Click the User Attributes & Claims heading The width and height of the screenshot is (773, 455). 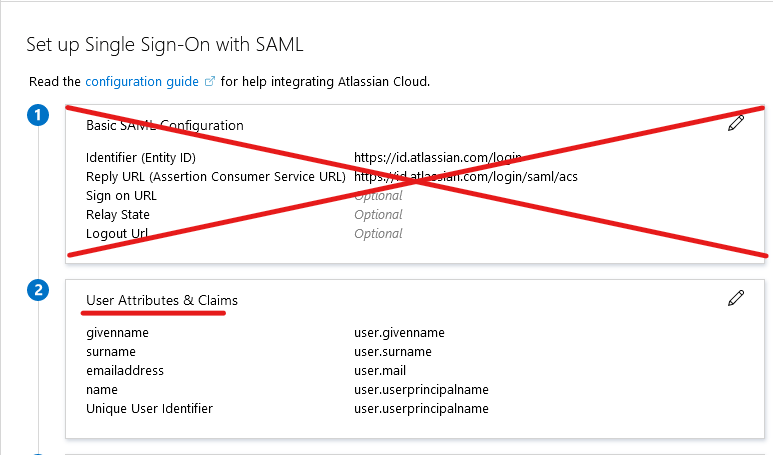(x=162, y=300)
